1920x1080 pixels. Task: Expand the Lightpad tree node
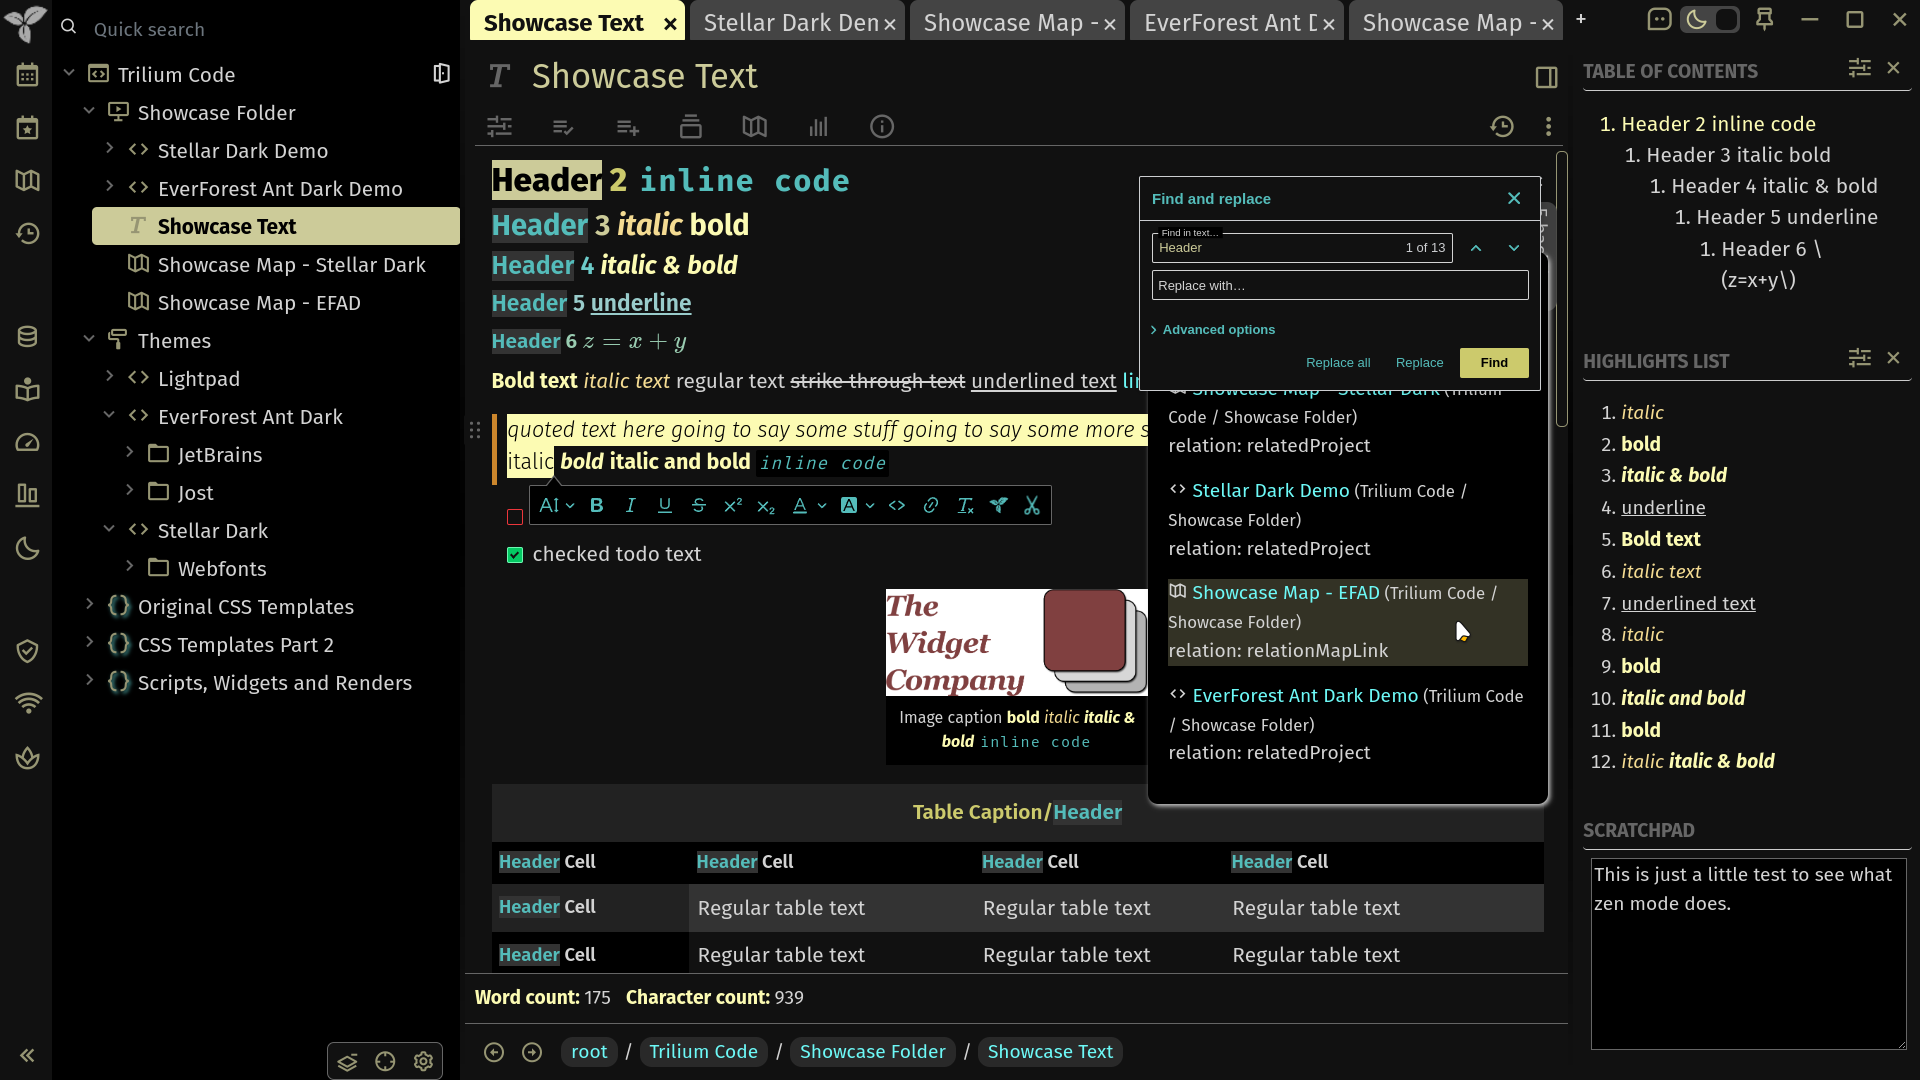110,377
